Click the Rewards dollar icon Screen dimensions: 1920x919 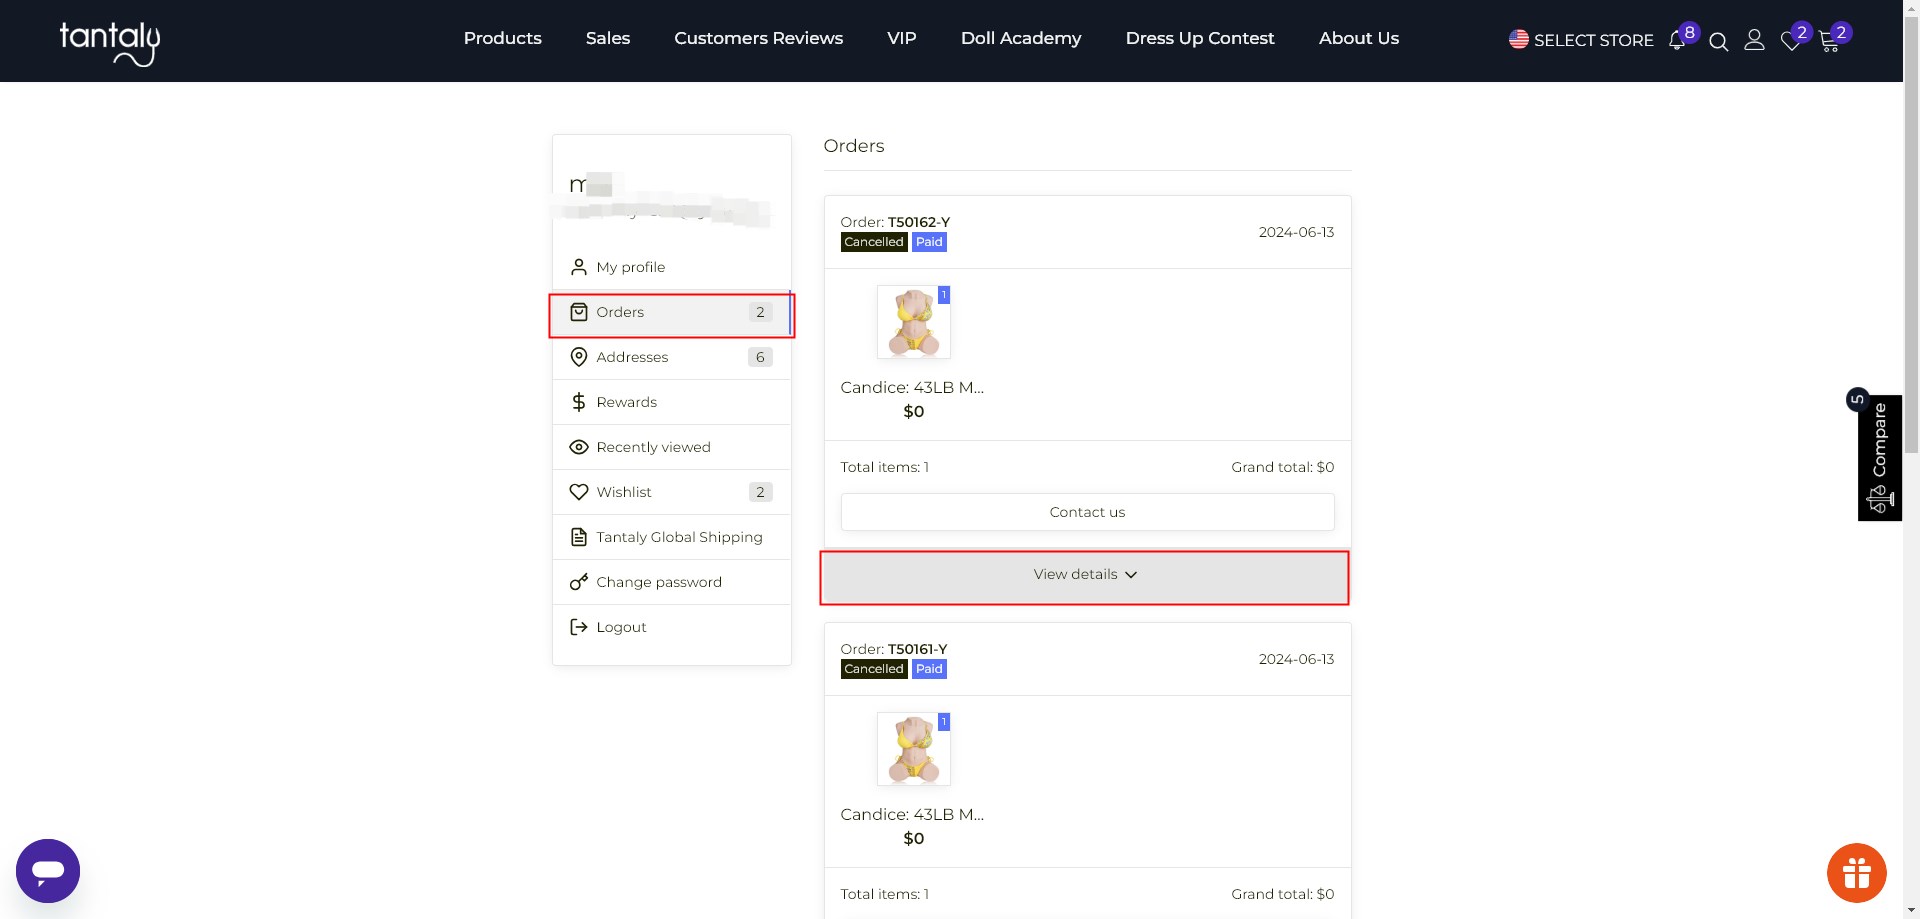(x=578, y=402)
